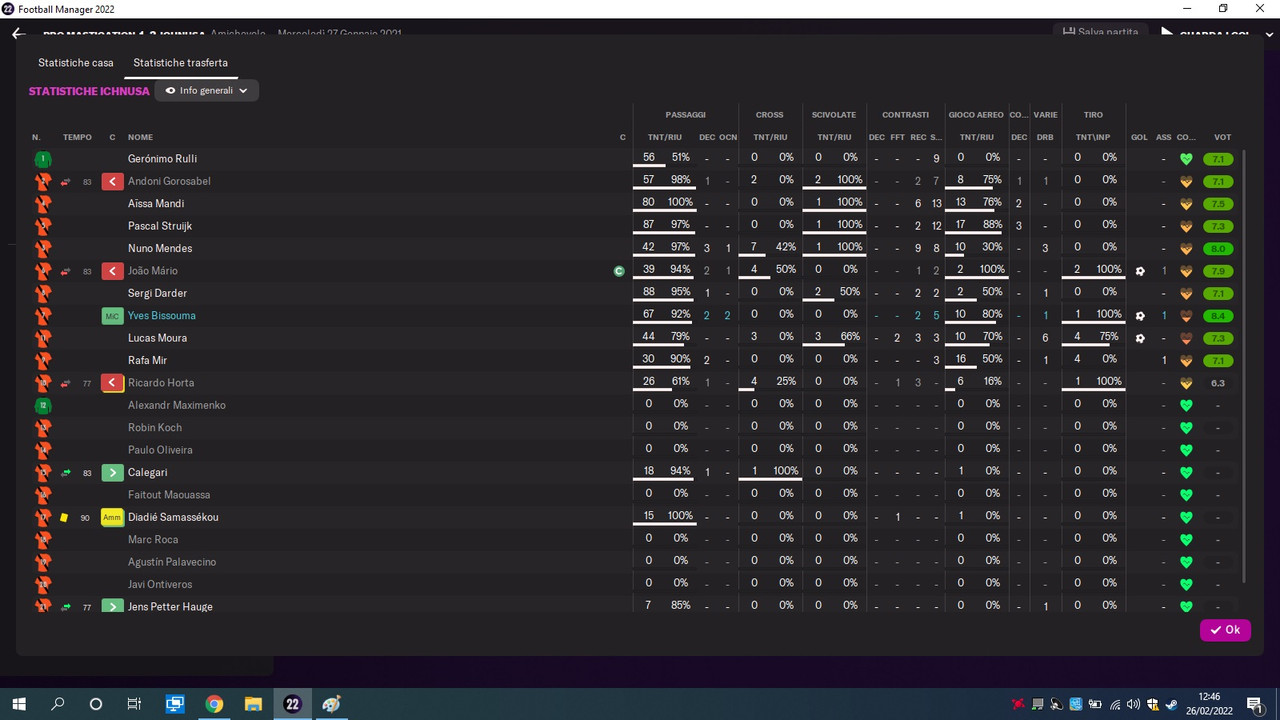Click yellow card icon for Diadié Samassékou

pos(64,517)
